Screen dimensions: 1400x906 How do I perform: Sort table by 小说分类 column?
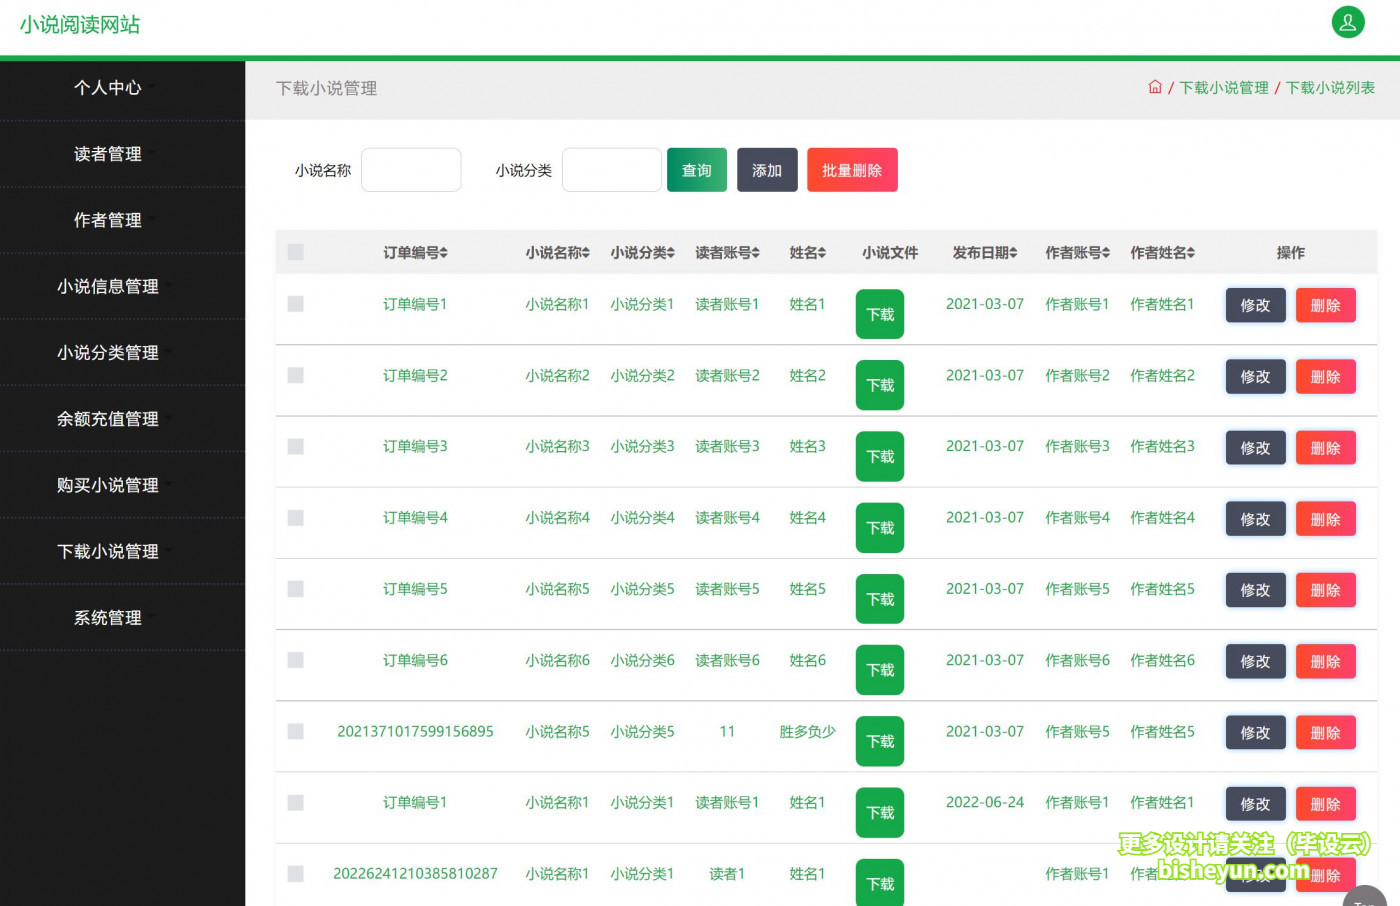(670, 253)
